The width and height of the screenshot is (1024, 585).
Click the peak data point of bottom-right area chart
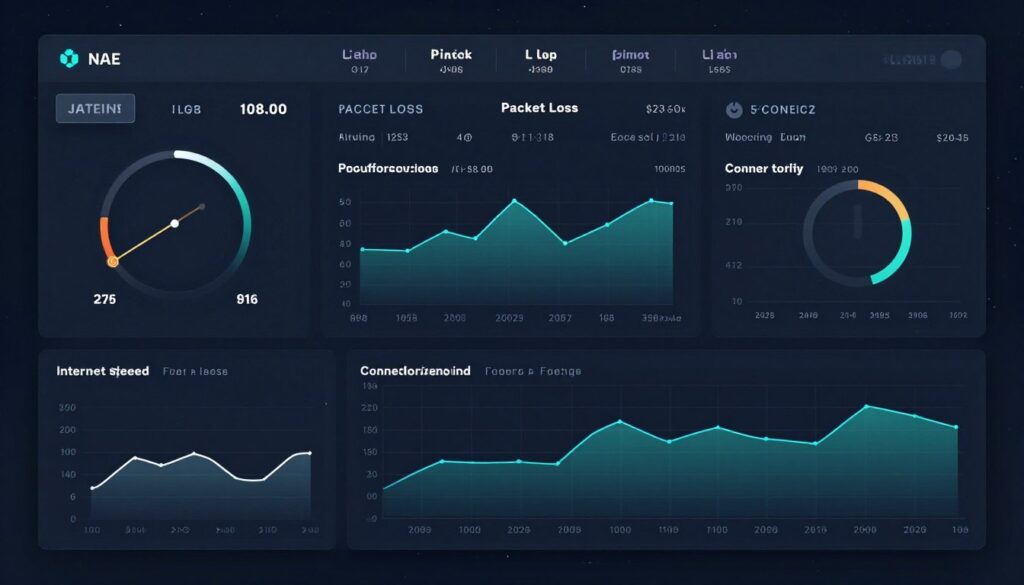867,406
